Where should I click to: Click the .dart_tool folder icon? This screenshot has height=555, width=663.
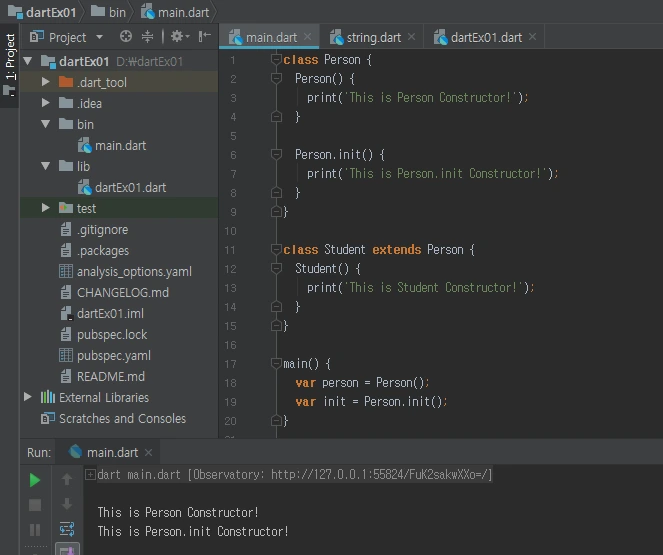pyautogui.click(x=66, y=82)
